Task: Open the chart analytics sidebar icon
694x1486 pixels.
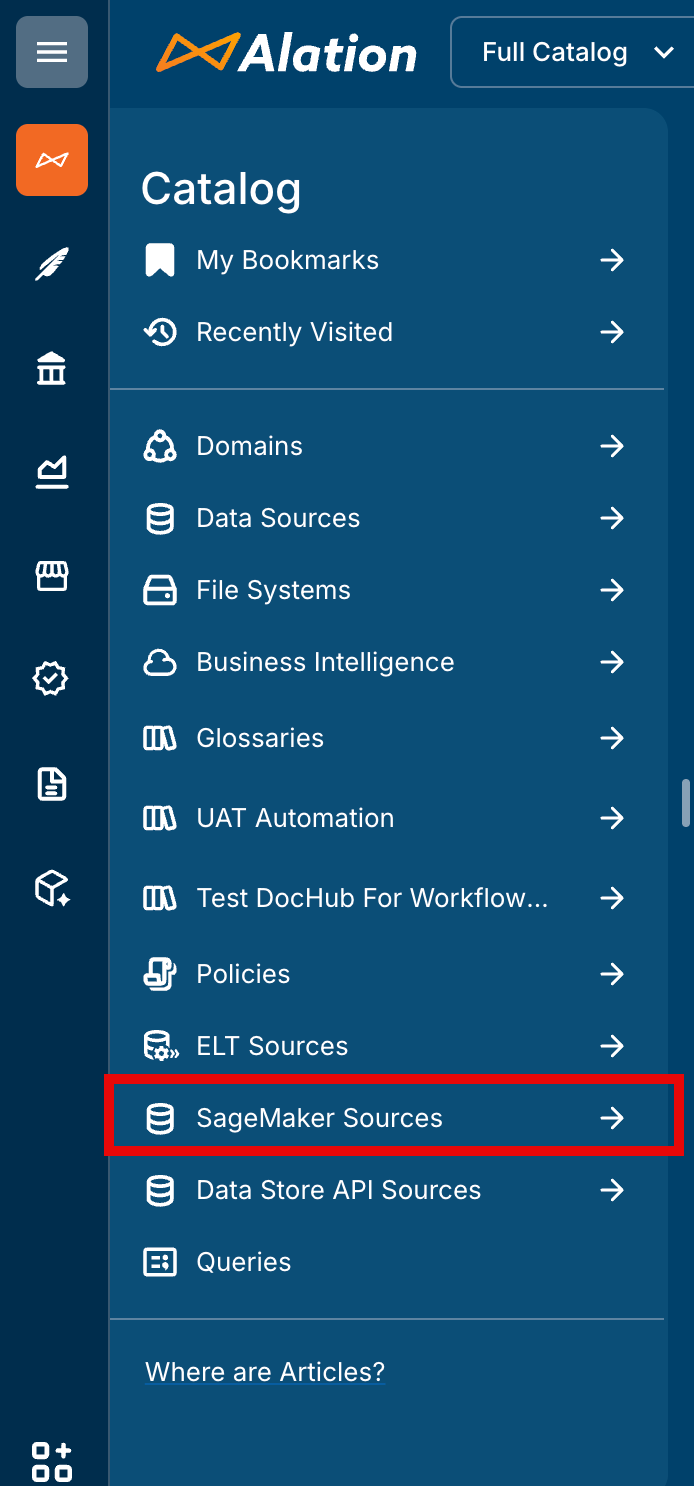Action: pyautogui.click(x=52, y=472)
